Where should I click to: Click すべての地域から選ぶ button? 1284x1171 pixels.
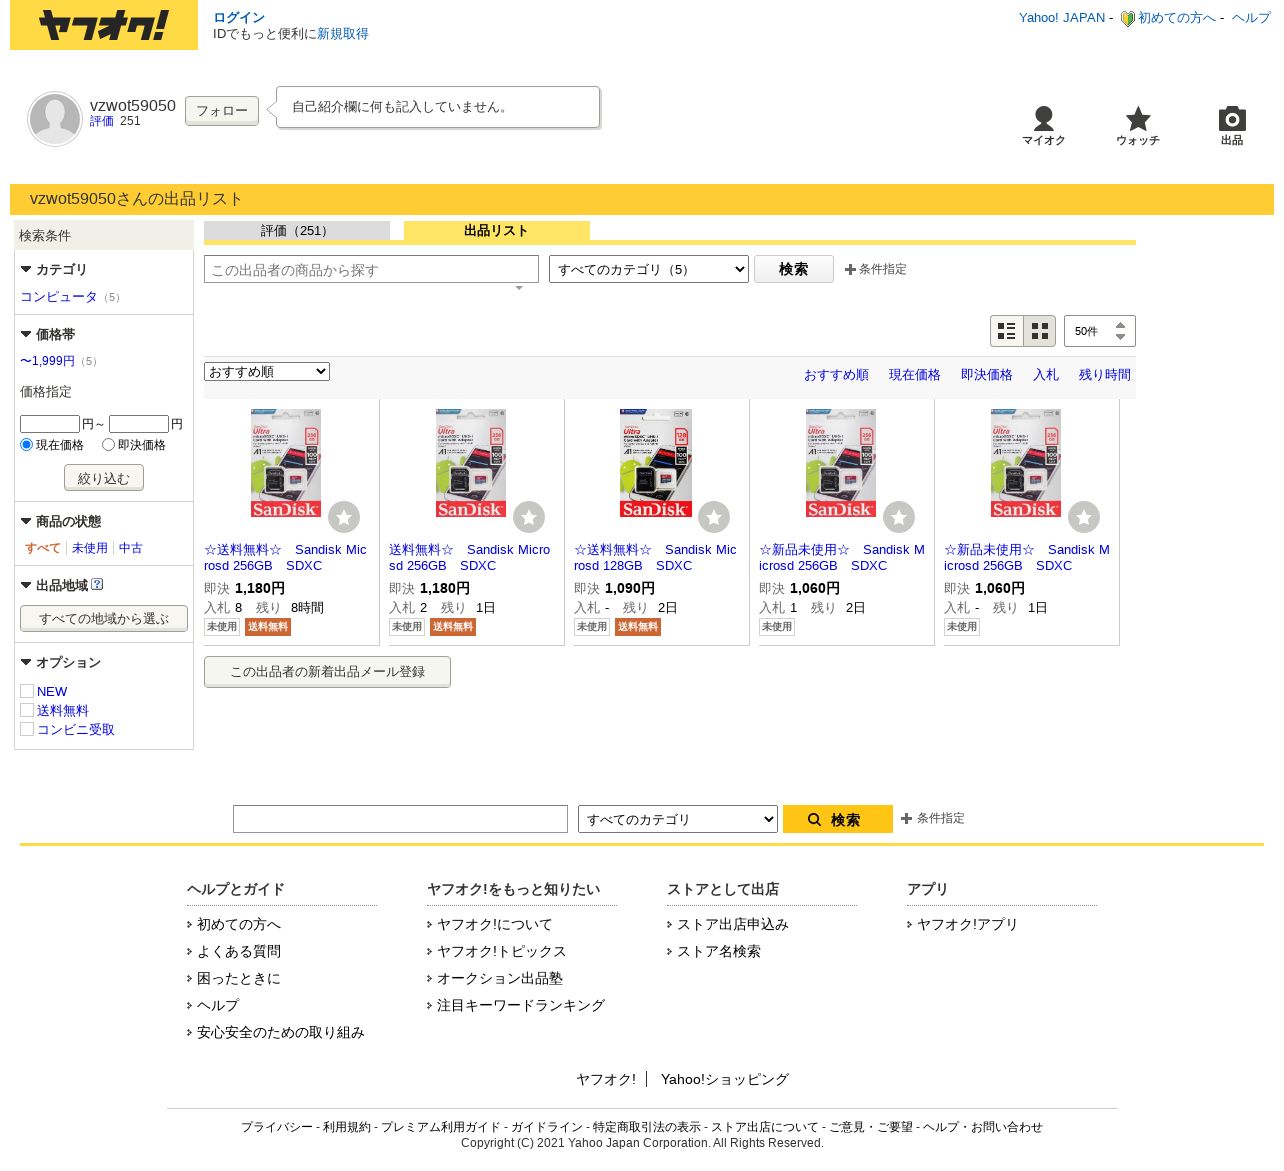click(x=104, y=618)
